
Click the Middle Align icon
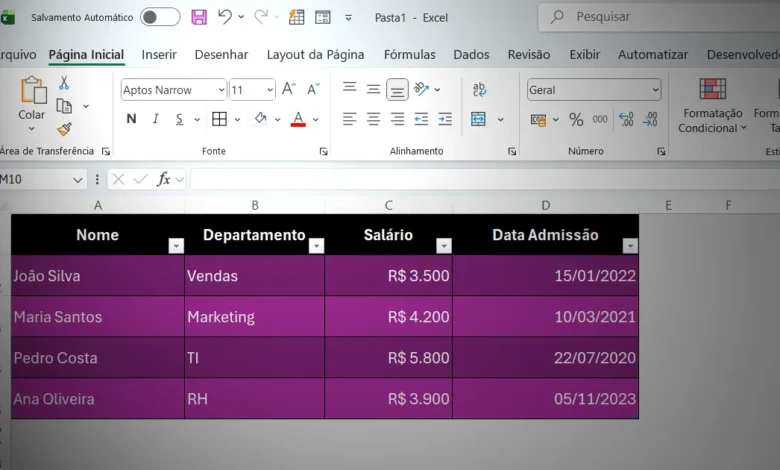[x=374, y=90]
